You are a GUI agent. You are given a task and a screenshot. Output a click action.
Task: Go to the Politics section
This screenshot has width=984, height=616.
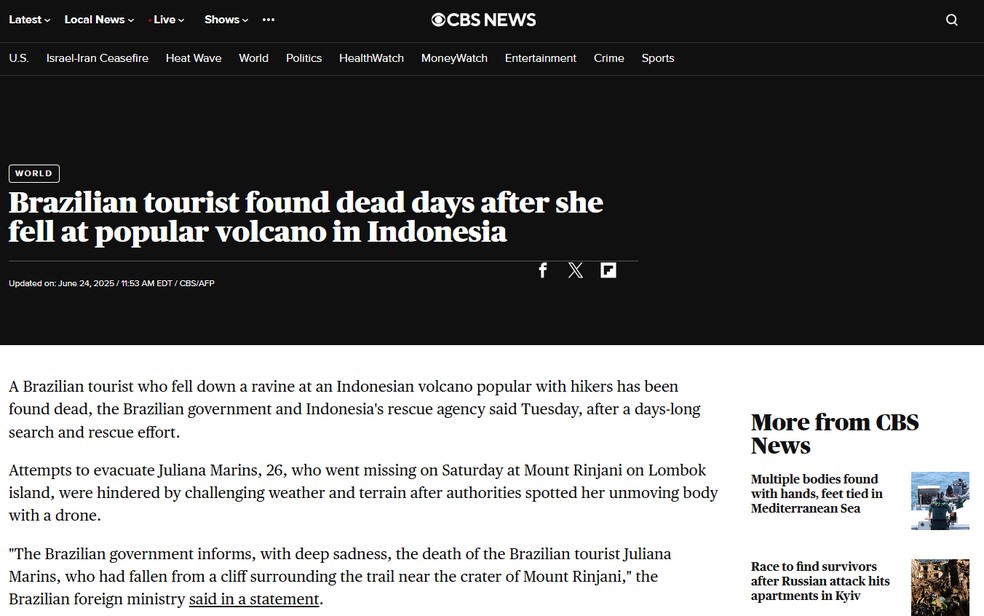304,58
